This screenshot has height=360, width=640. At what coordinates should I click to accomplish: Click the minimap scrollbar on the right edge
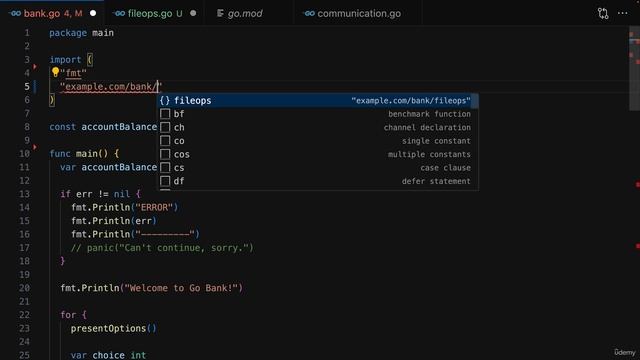(x=634, y=69)
